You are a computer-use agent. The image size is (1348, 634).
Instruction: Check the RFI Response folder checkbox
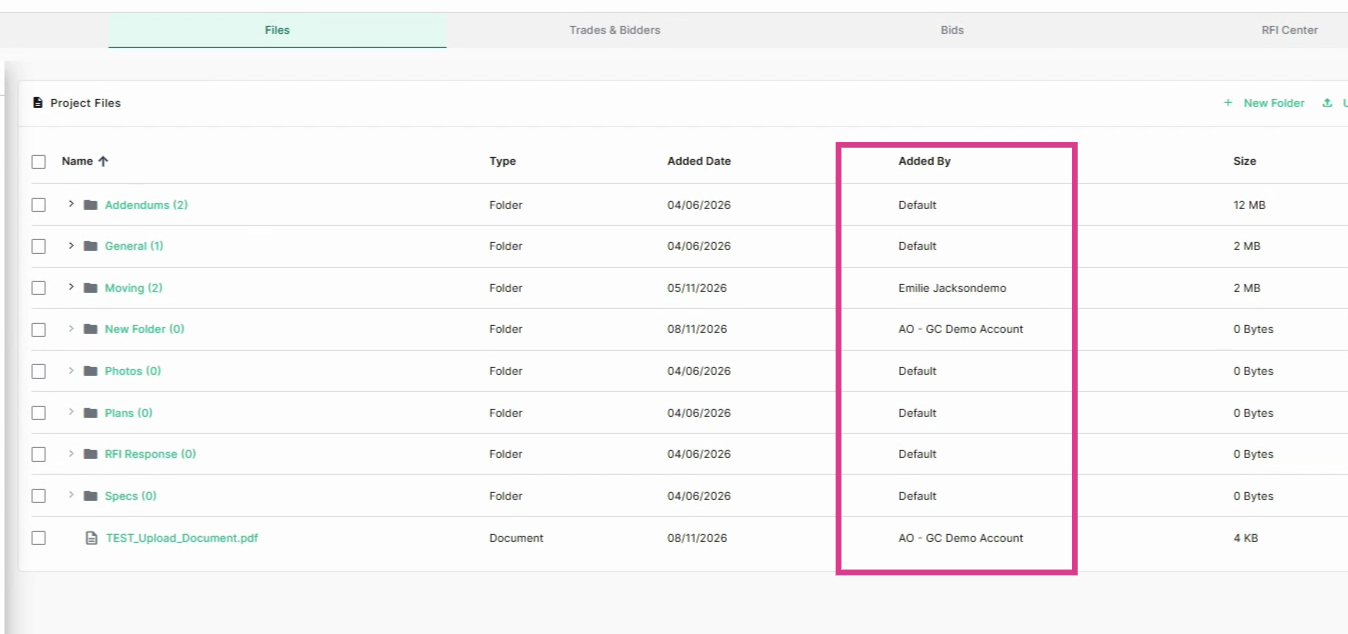click(x=38, y=454)
